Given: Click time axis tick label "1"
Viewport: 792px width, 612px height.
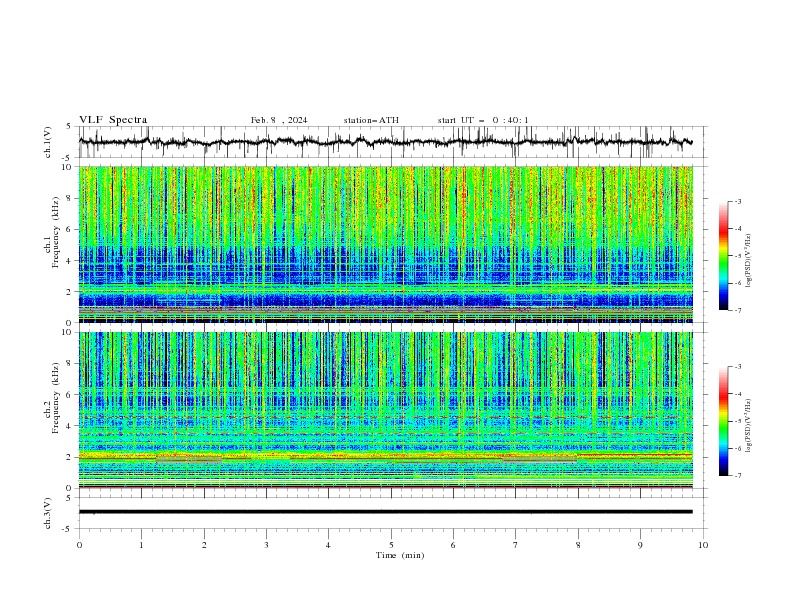Looking at the screenshot, I should tap(141, 545).
